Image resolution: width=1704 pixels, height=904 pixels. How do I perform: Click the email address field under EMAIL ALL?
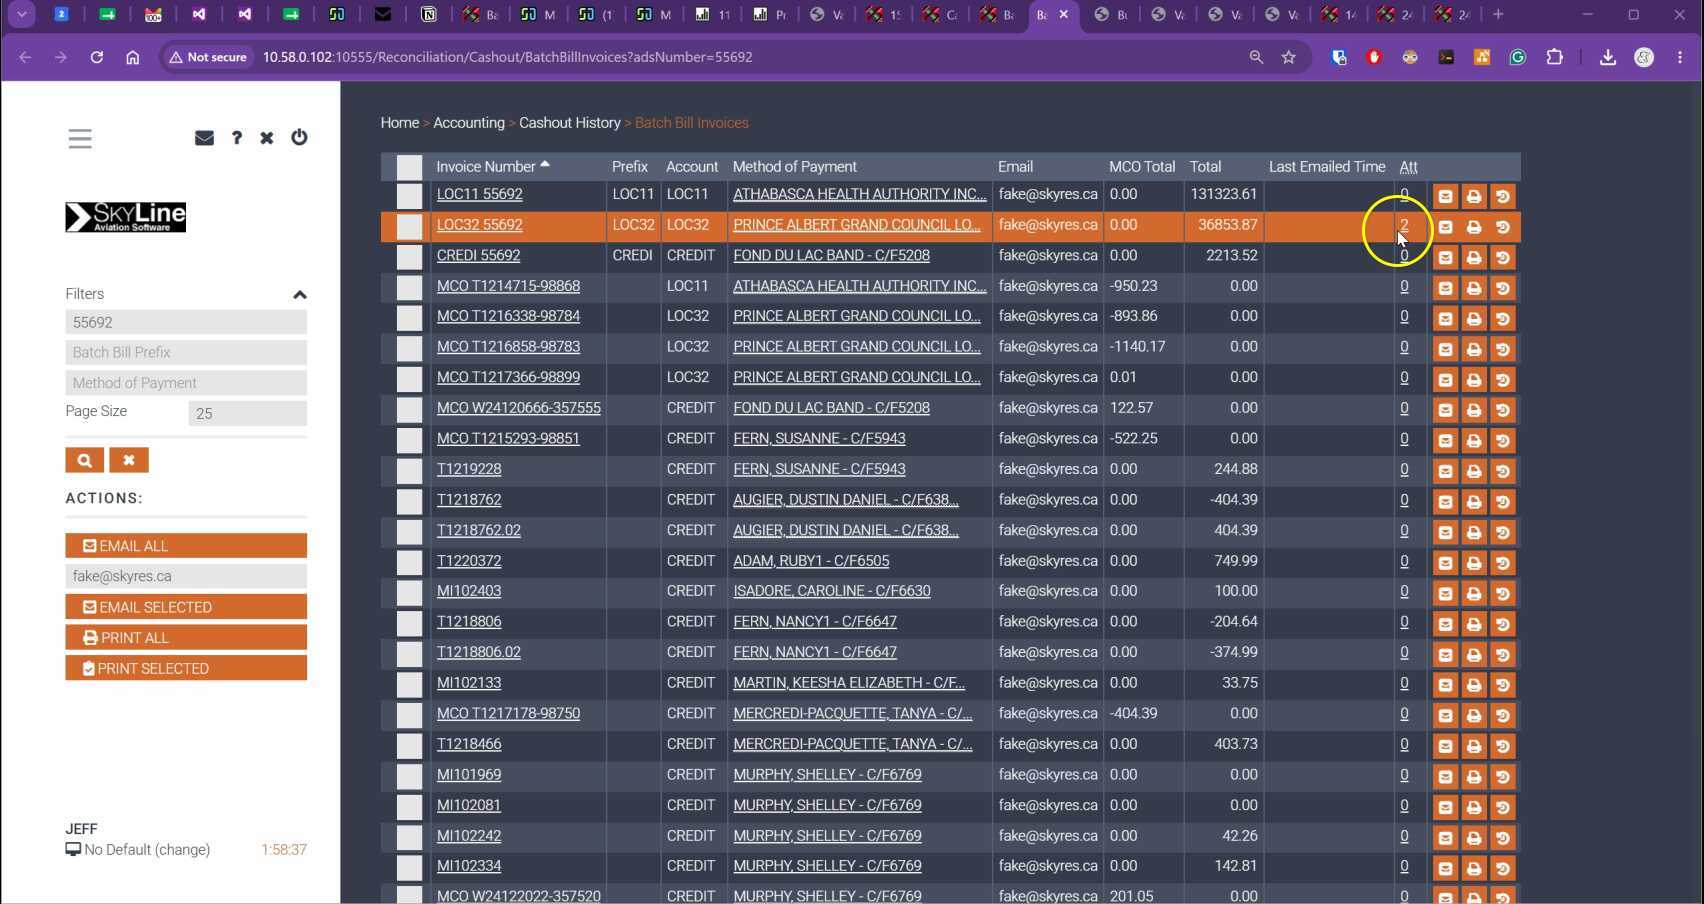point(186,576)
